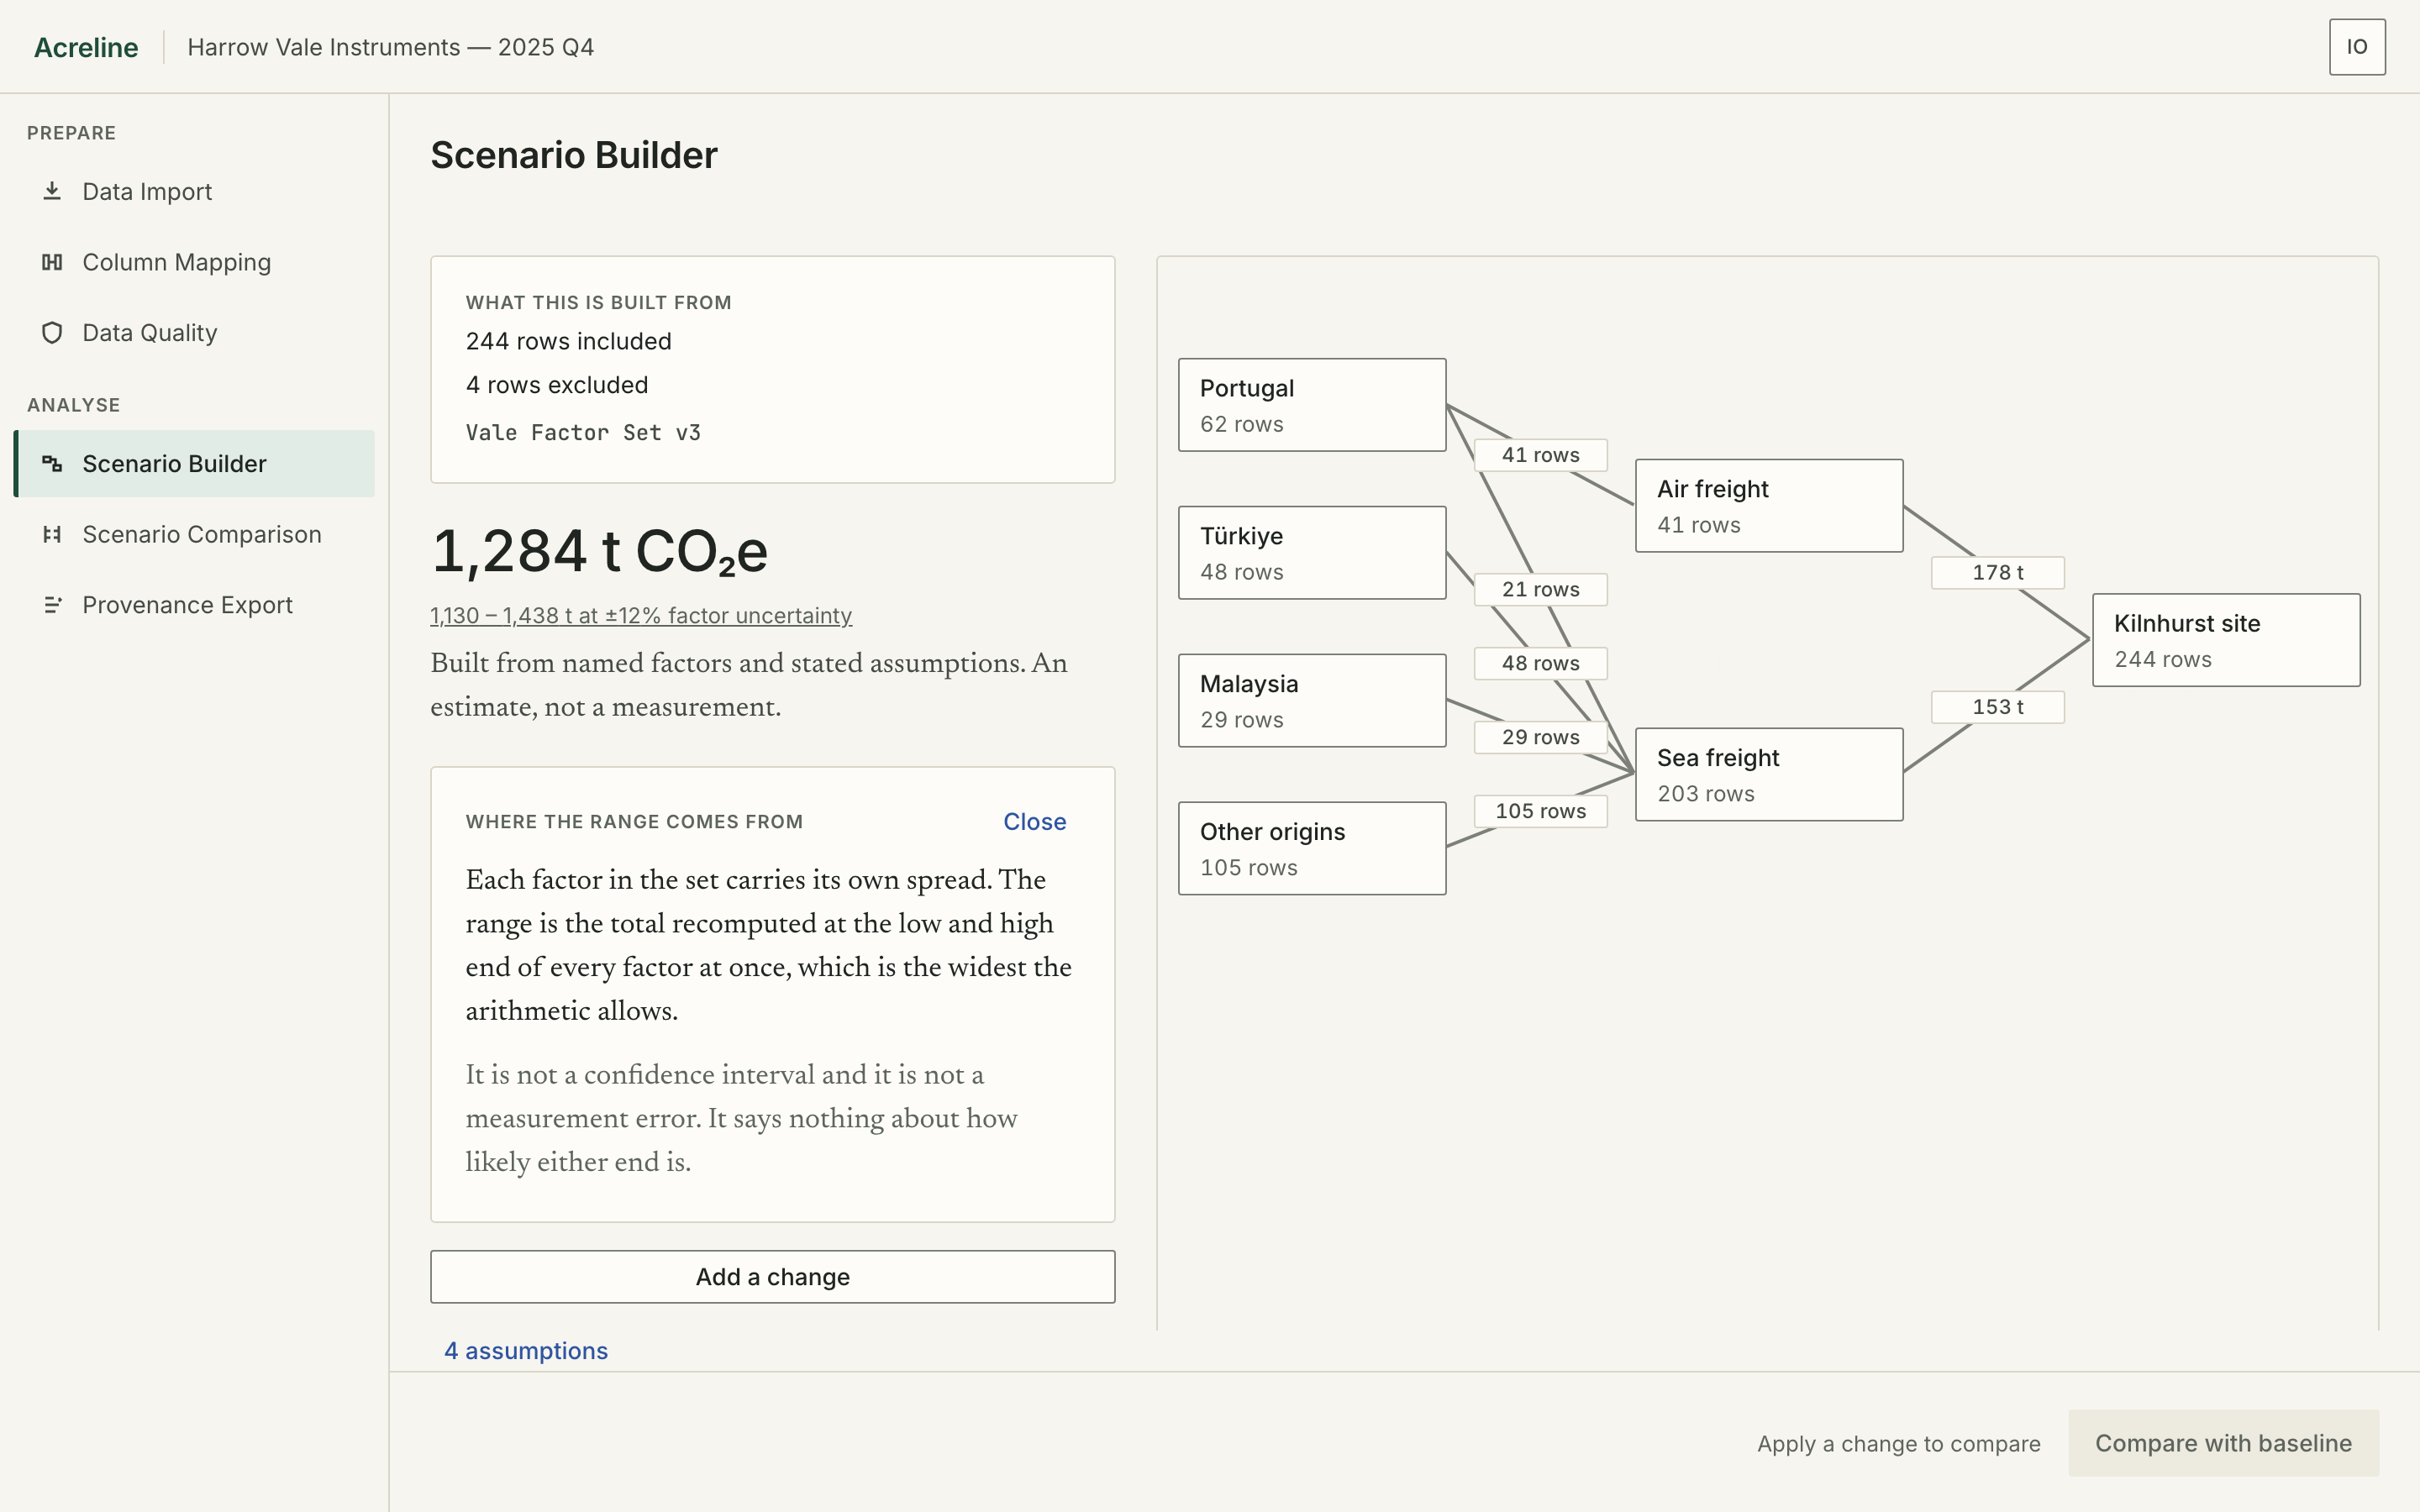Select the Kilnhurst site node
The image size is (2420, 1512).
click(x=2226, y=640)
